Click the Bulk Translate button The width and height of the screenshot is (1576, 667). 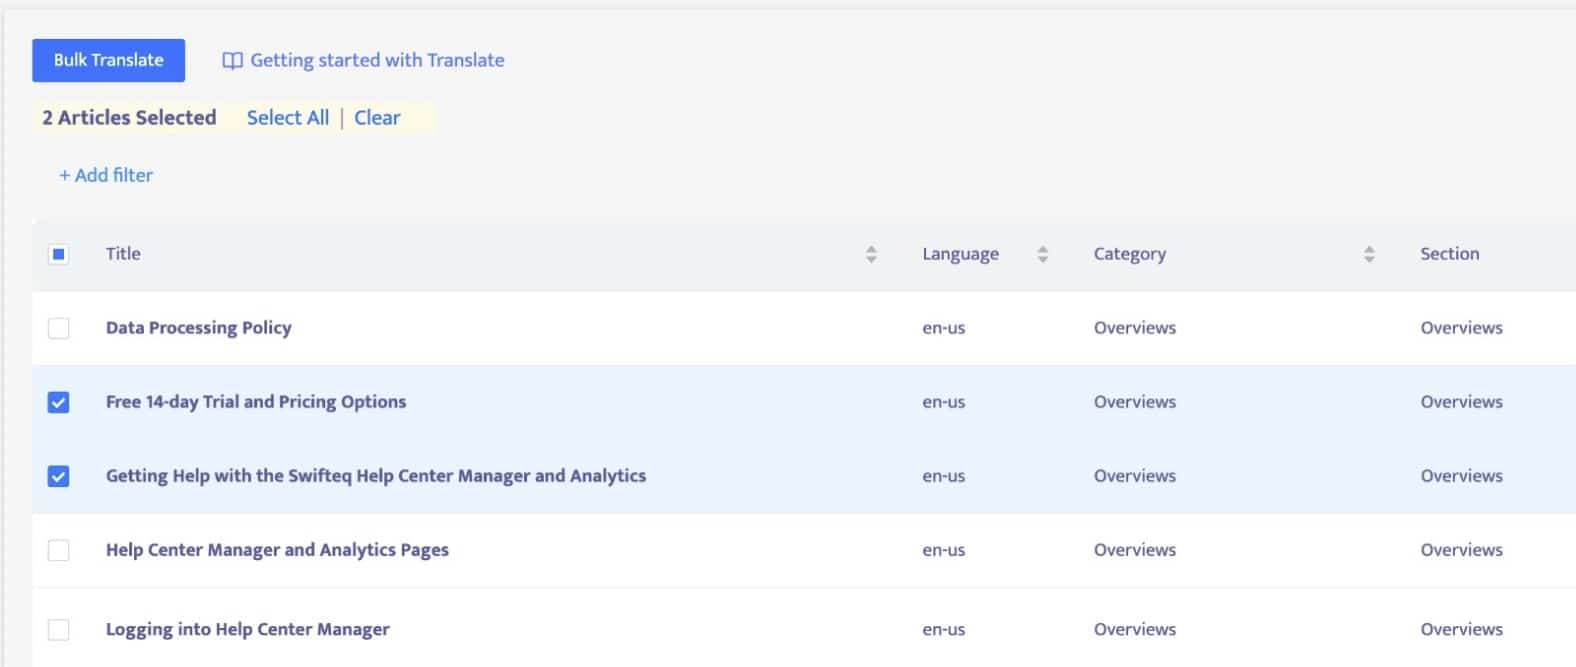click(108, 60)
